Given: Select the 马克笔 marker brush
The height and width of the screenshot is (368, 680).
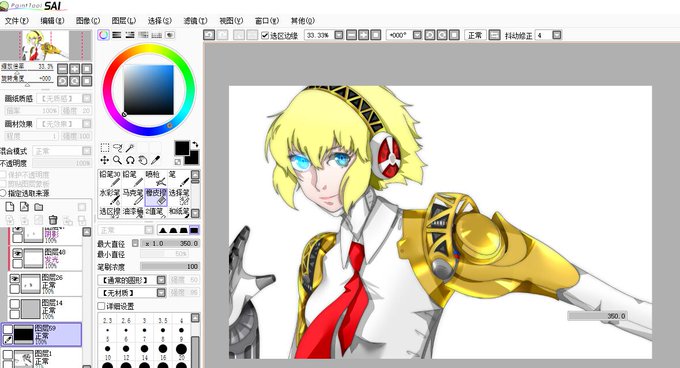Looking at the screenshot, I should pos(133,196).
